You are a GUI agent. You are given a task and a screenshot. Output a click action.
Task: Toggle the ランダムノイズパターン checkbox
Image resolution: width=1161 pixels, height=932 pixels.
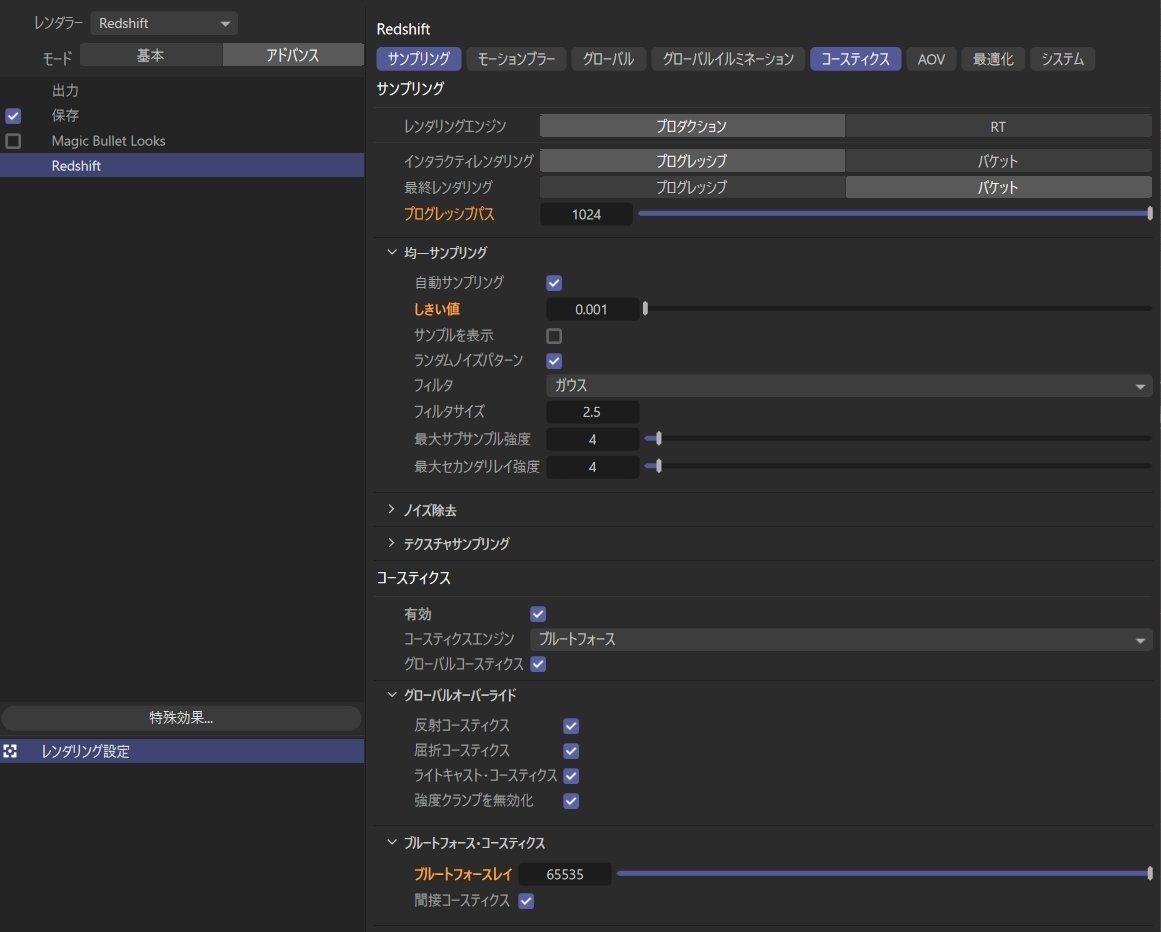[x=554, y=361]
